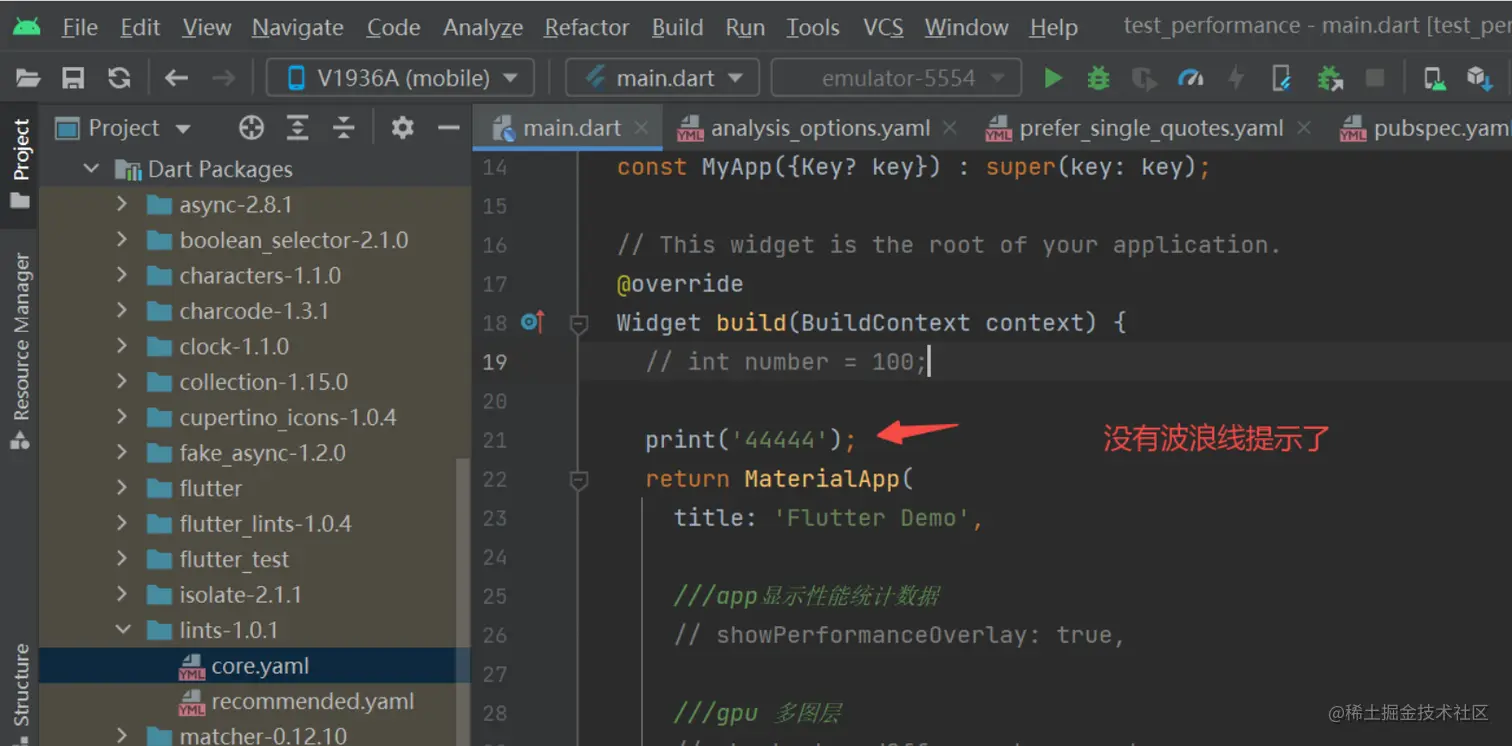Click the Project panel vertical scrollbar

[461, 600]
